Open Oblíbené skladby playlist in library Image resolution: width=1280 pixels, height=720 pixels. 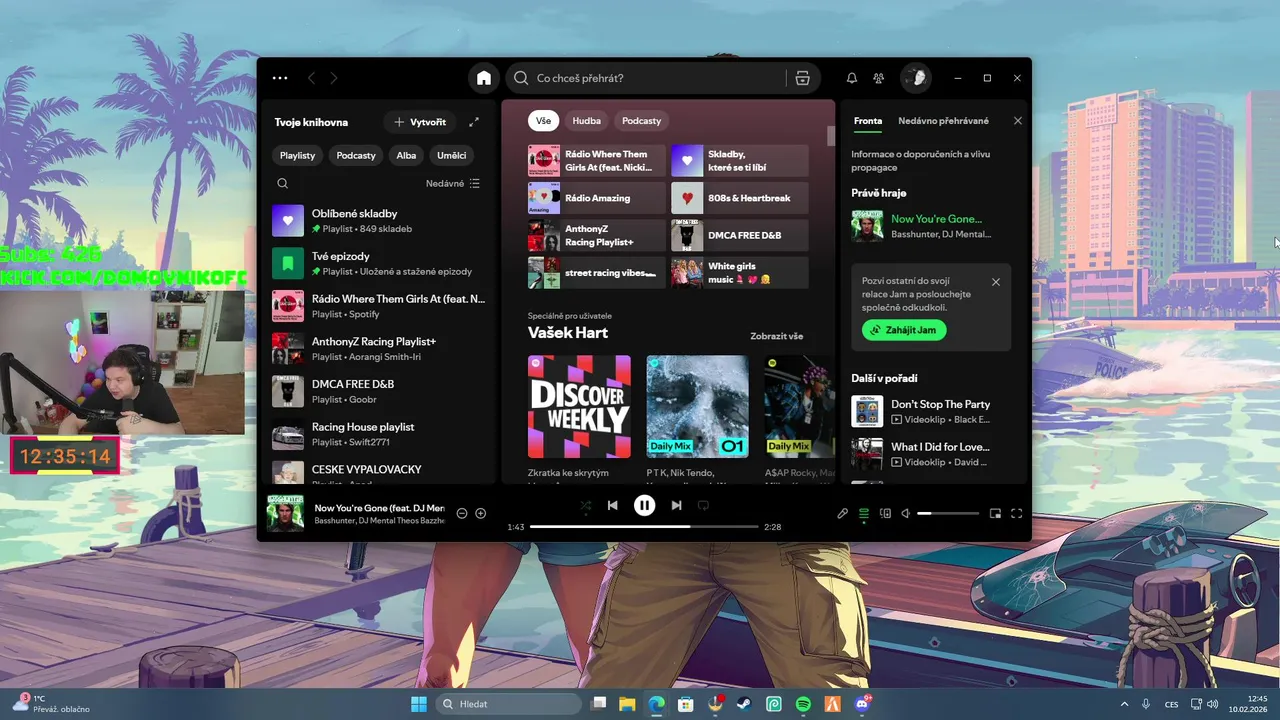coord(378,221)
